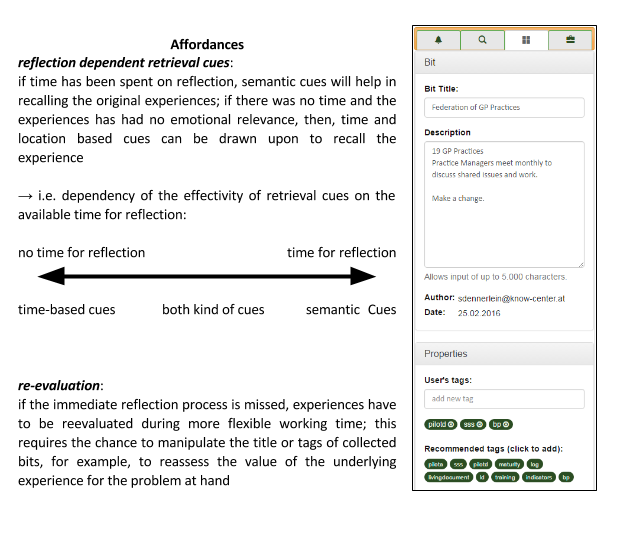Click the Bit Title input field
Screen dimensions: 625x546
(x=504, y=108)
